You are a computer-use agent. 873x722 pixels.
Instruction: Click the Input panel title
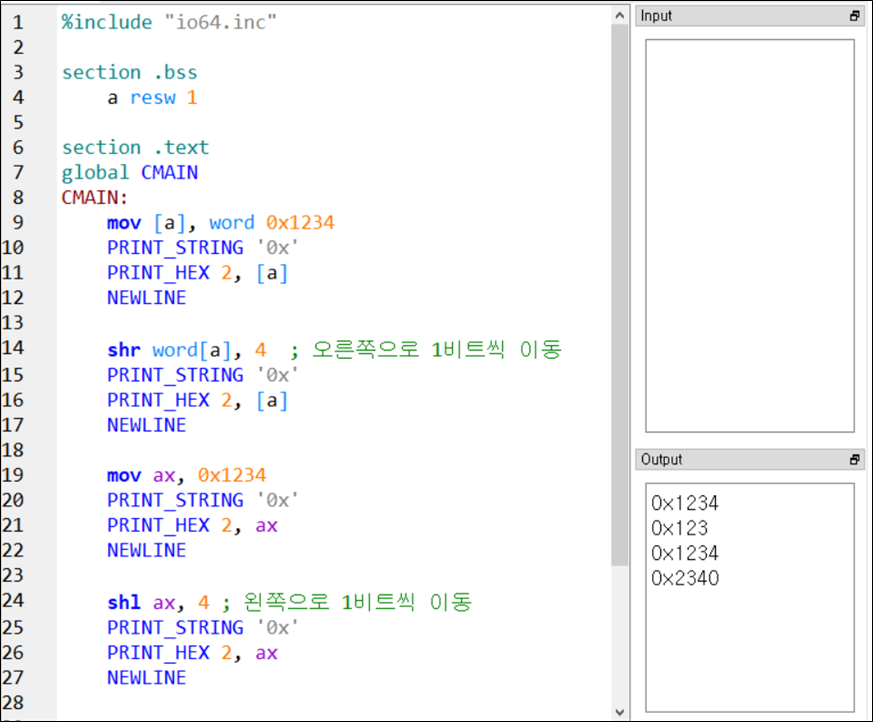pos(656,16)
